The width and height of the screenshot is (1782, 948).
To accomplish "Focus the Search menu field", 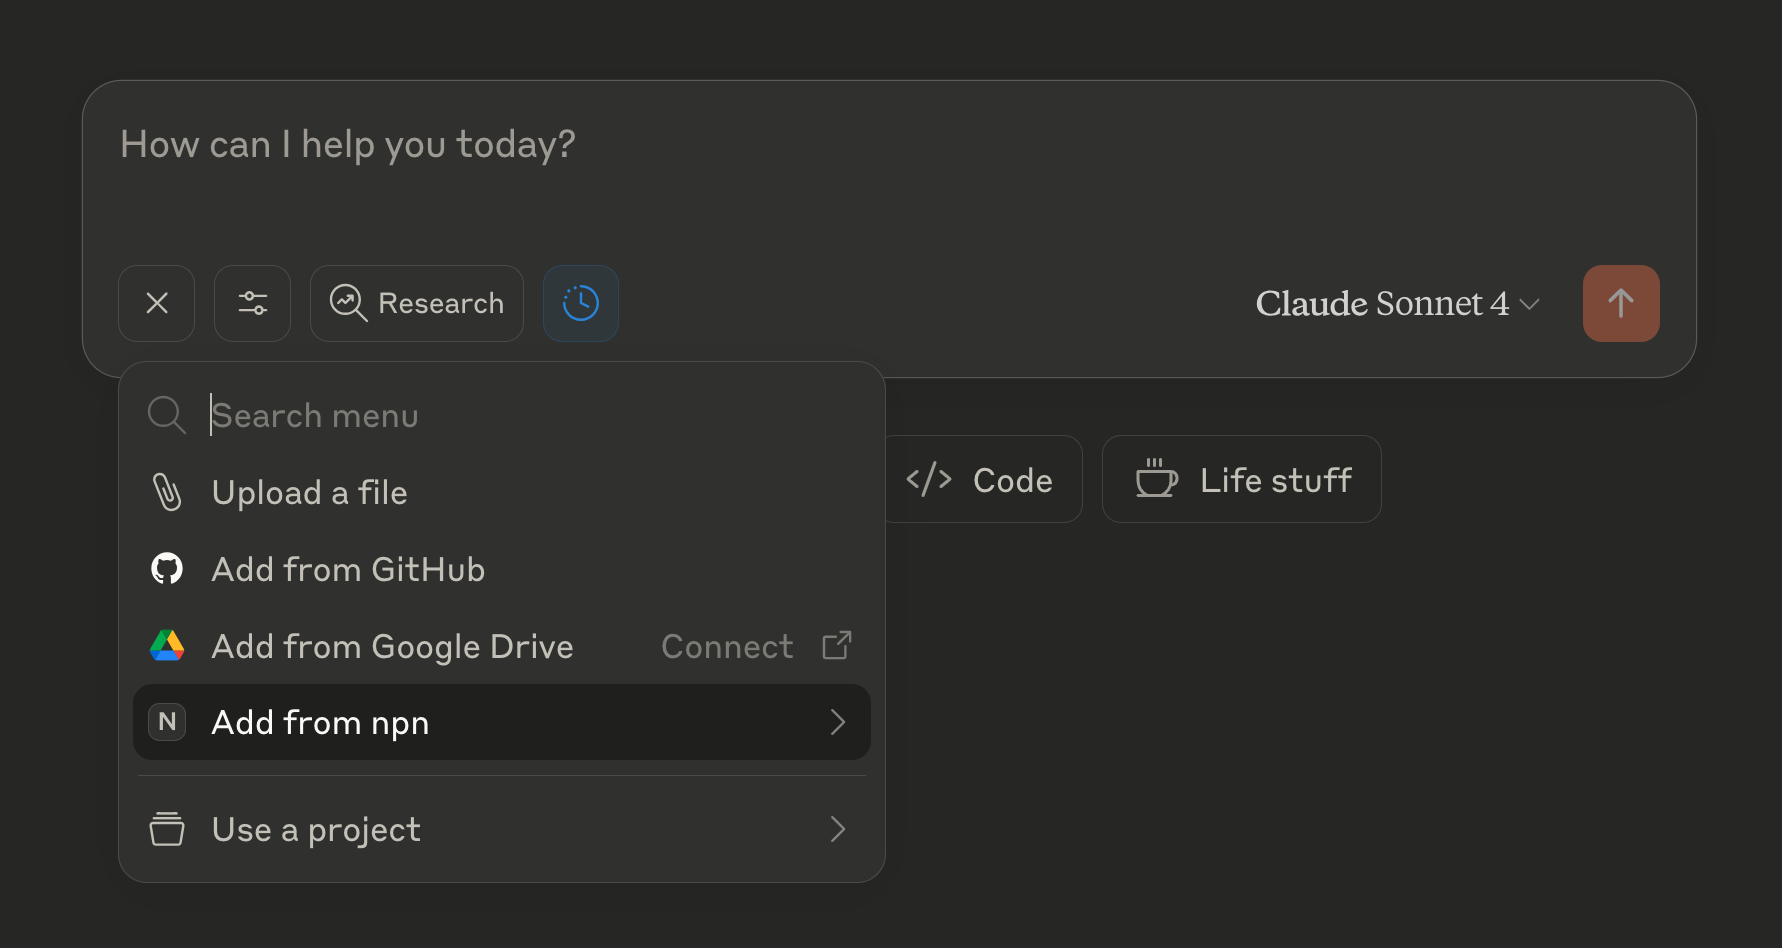I will (x=502, y=415).
